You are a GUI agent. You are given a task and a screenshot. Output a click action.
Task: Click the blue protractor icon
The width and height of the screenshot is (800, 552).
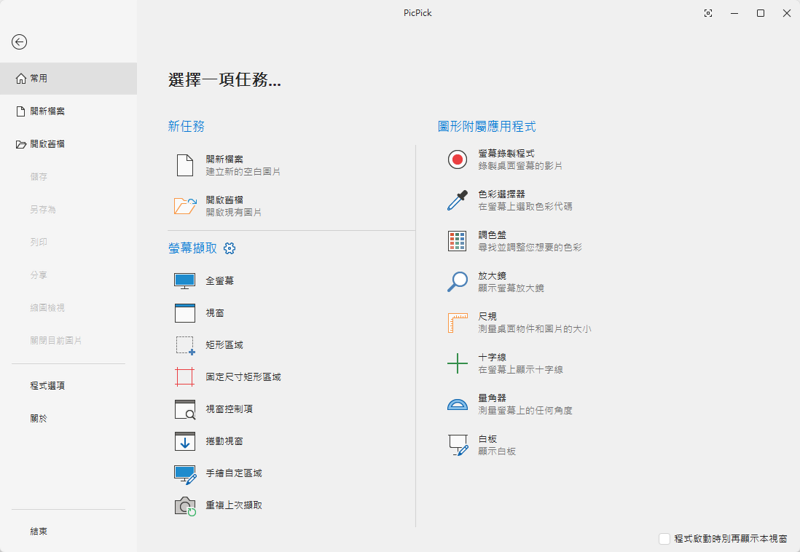457,405
